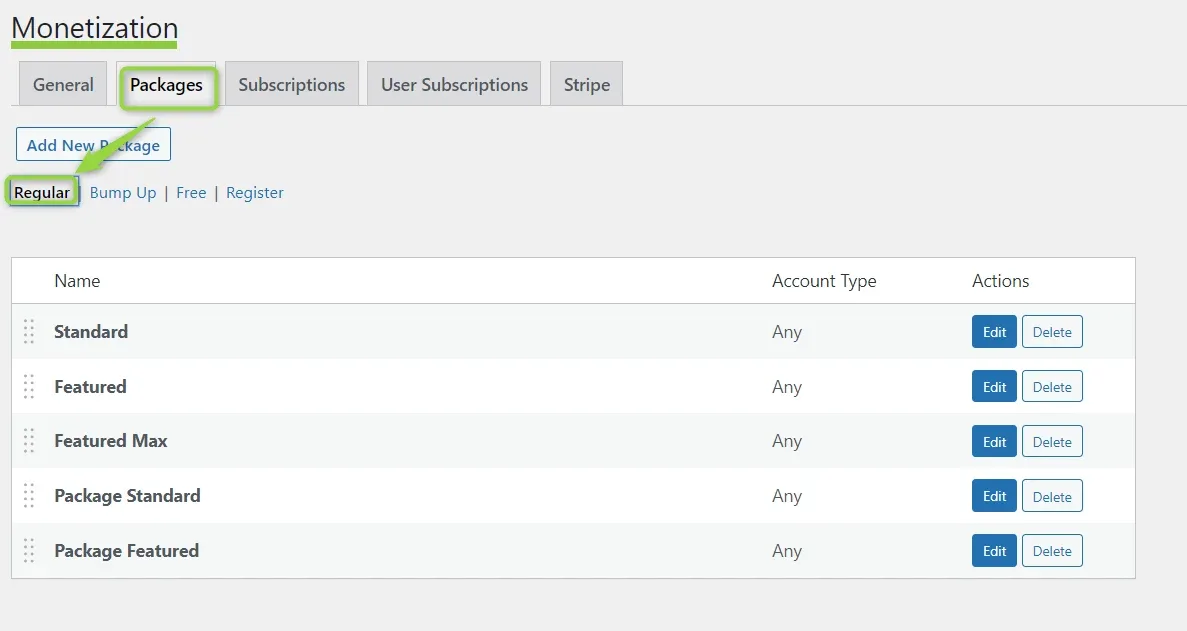Edit the Featured package
Image resolution: width=1187 pixels, height=631 pixels.
pyautogui.click(x=994, y=387)
